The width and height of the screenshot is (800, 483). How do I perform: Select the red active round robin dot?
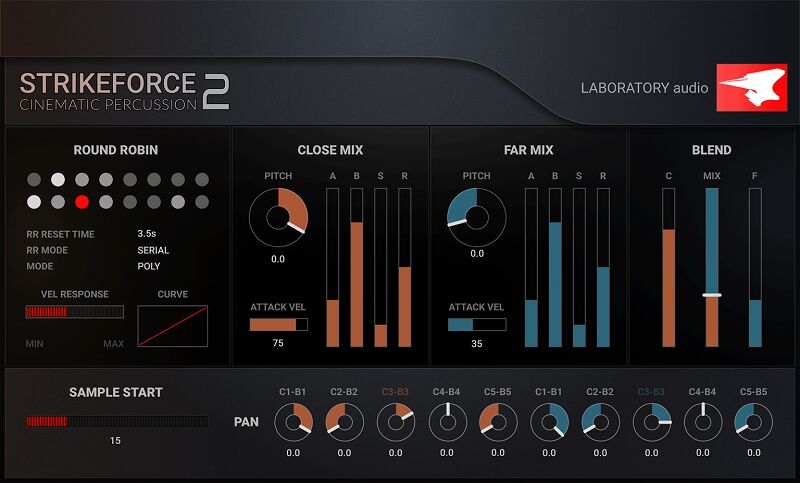click(82, 202)
